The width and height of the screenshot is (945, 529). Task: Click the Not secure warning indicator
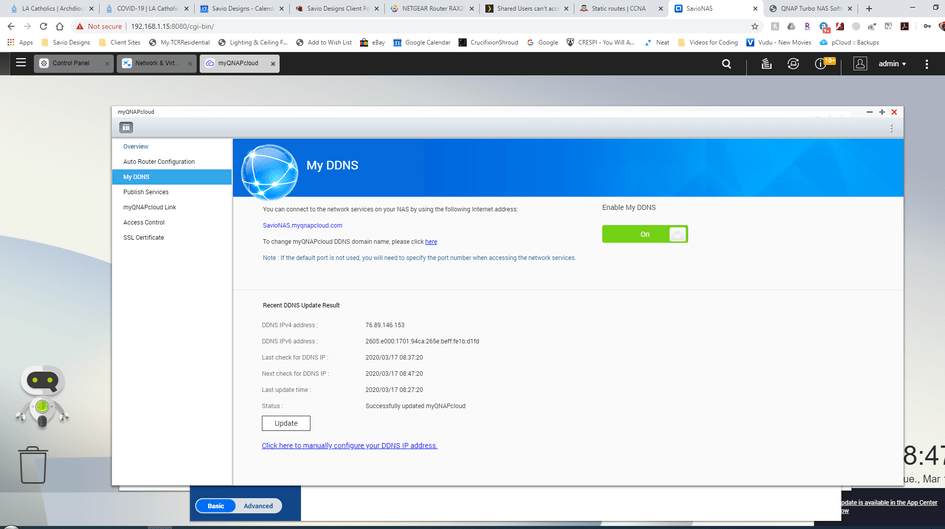99,26
